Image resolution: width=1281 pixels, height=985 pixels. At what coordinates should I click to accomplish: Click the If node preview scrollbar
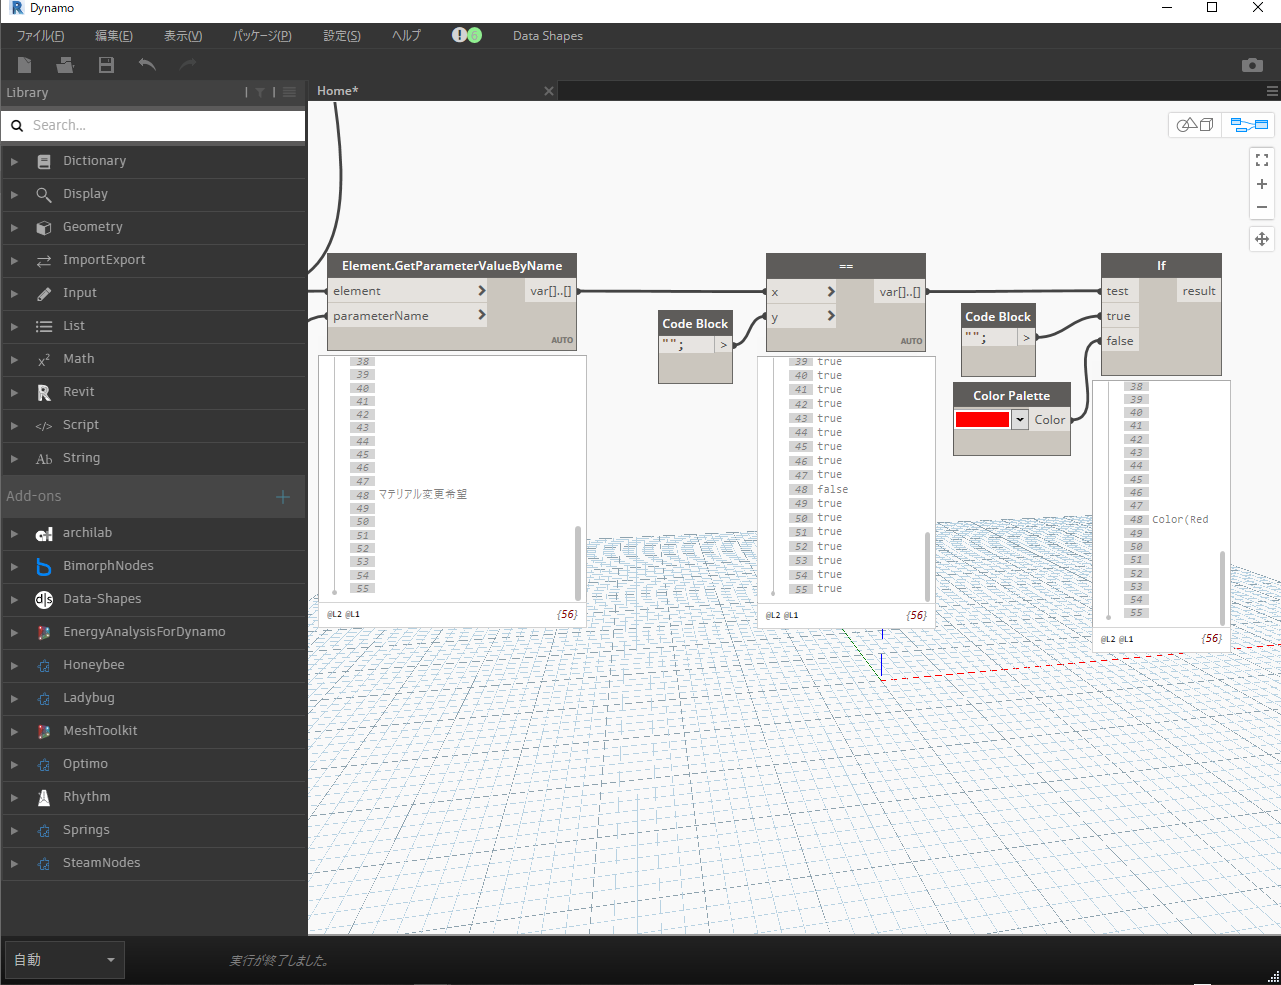click(x=1222, y=588)
